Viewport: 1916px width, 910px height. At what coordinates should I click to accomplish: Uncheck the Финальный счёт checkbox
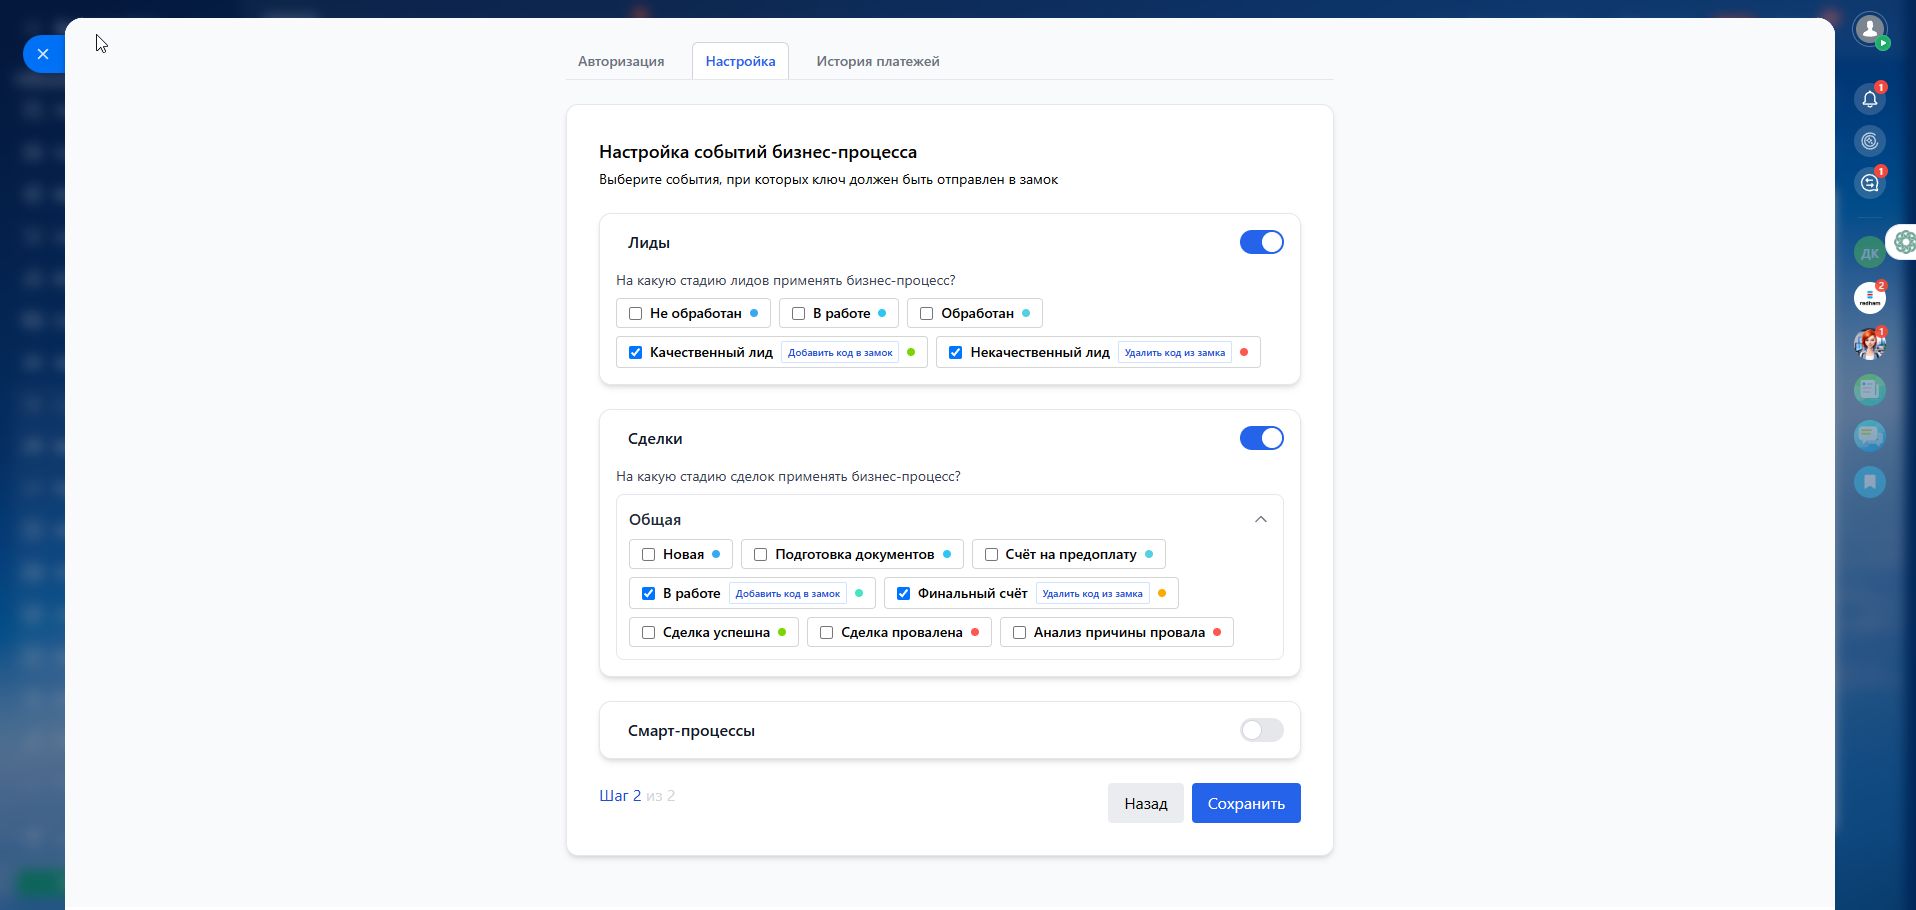903,593
